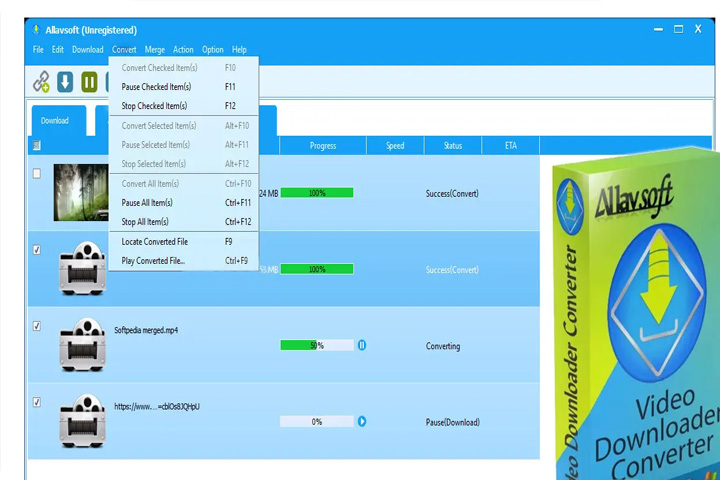The width and height of the screenshot is (720, 480).
Task: Uncheck the Softpedia merged.mp4 checkbox
Action: 37,326
